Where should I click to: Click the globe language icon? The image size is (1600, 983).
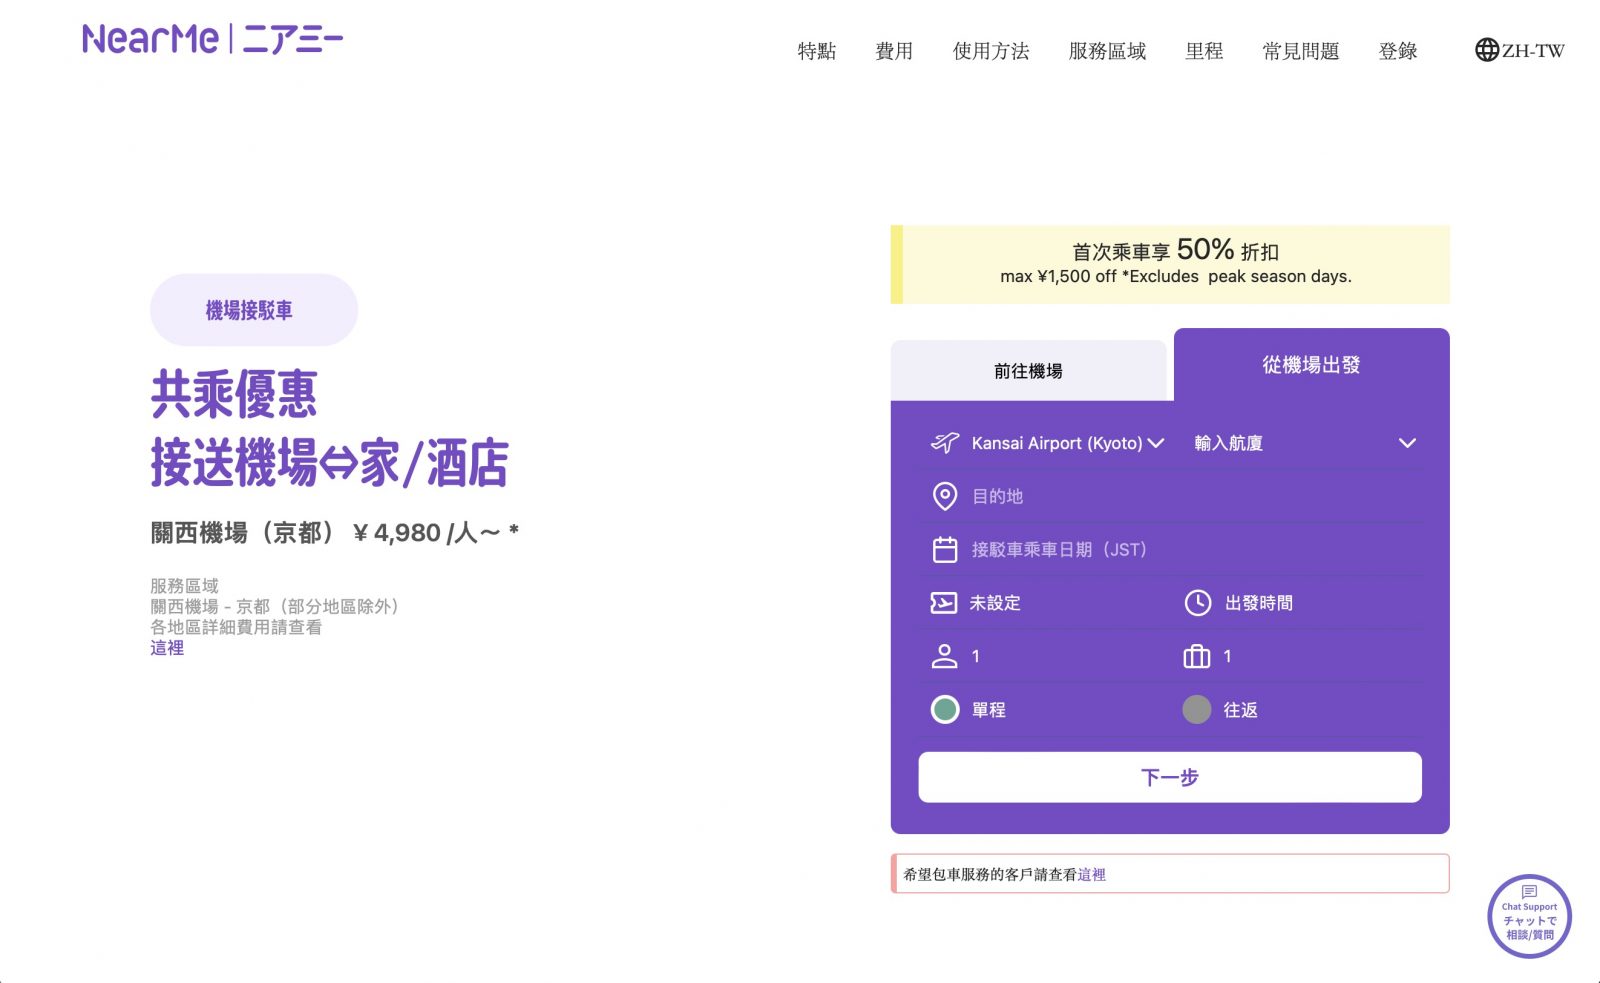[x=1486, y=50]
